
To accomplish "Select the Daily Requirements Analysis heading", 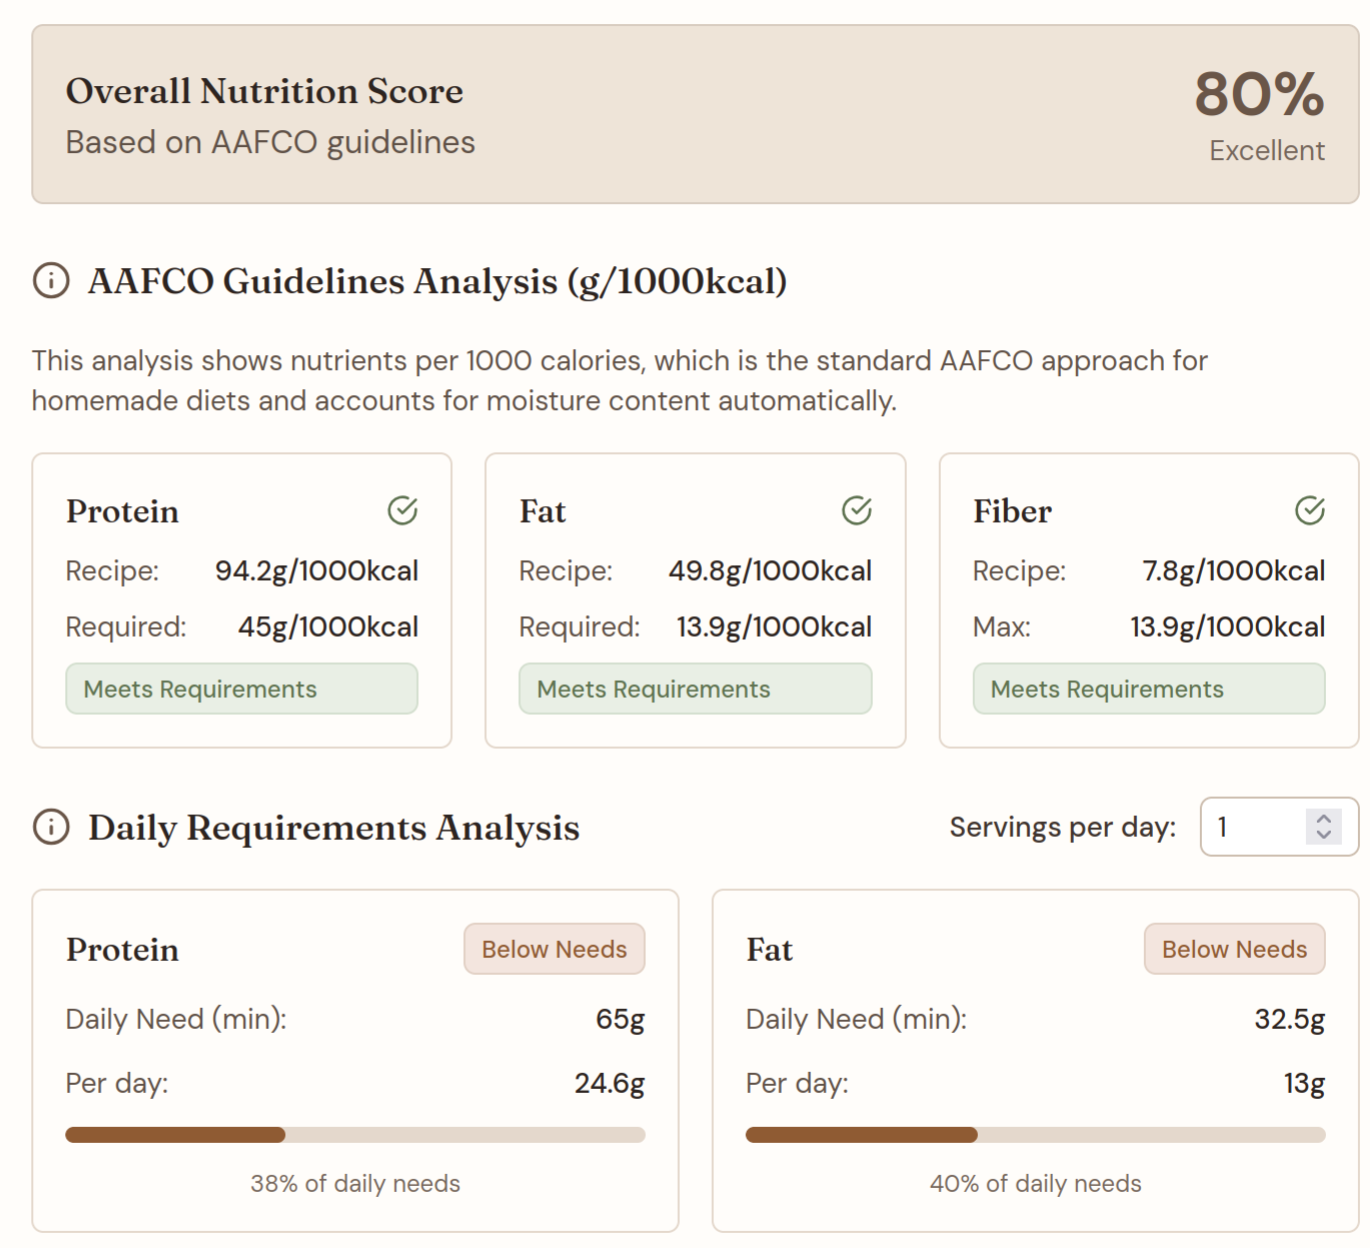I will coord(333,827).
